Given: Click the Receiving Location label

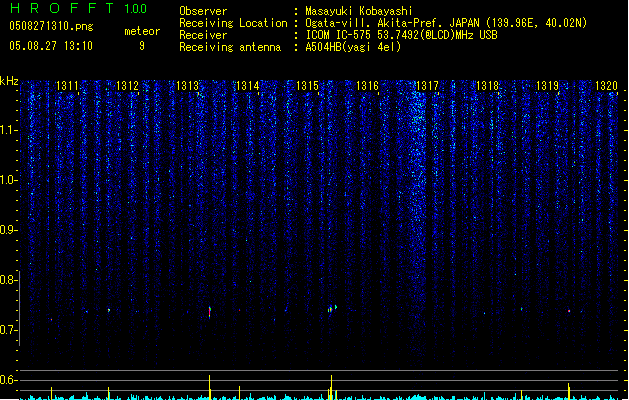Looking at the screenshot, I should tap(233, 23).
